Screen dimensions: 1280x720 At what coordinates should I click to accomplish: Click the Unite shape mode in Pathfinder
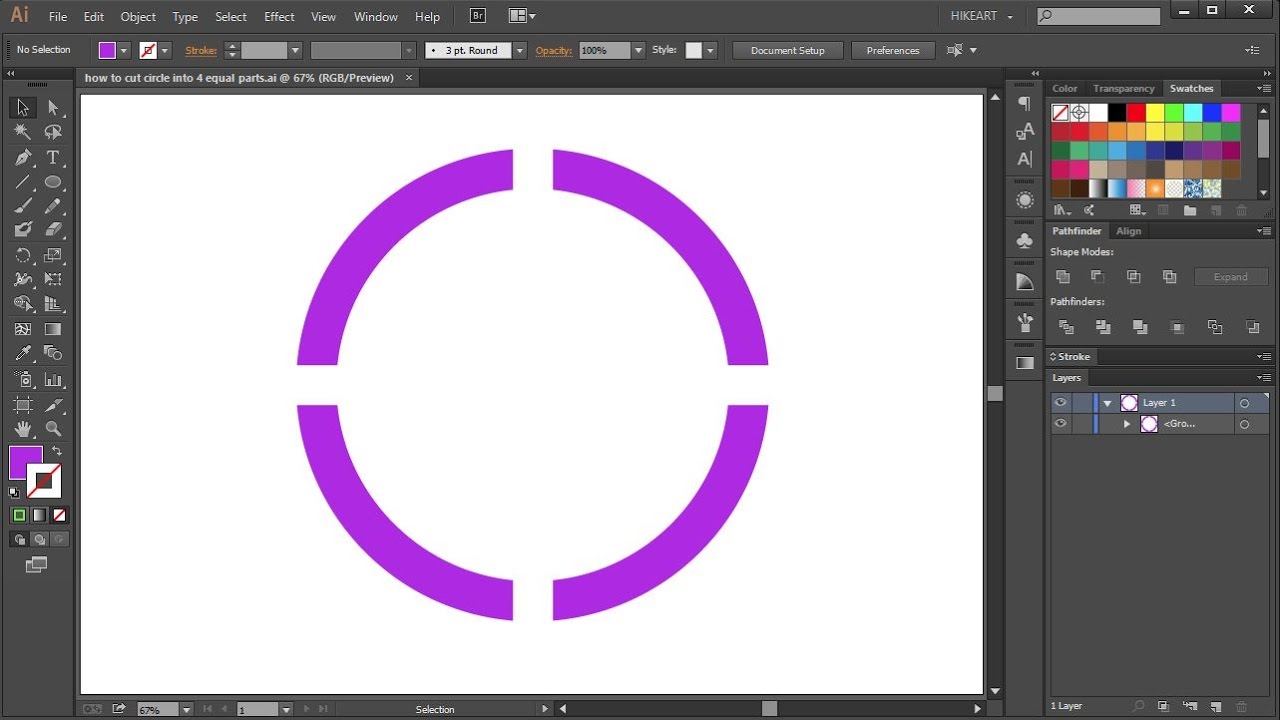(x=1063, y=277)
